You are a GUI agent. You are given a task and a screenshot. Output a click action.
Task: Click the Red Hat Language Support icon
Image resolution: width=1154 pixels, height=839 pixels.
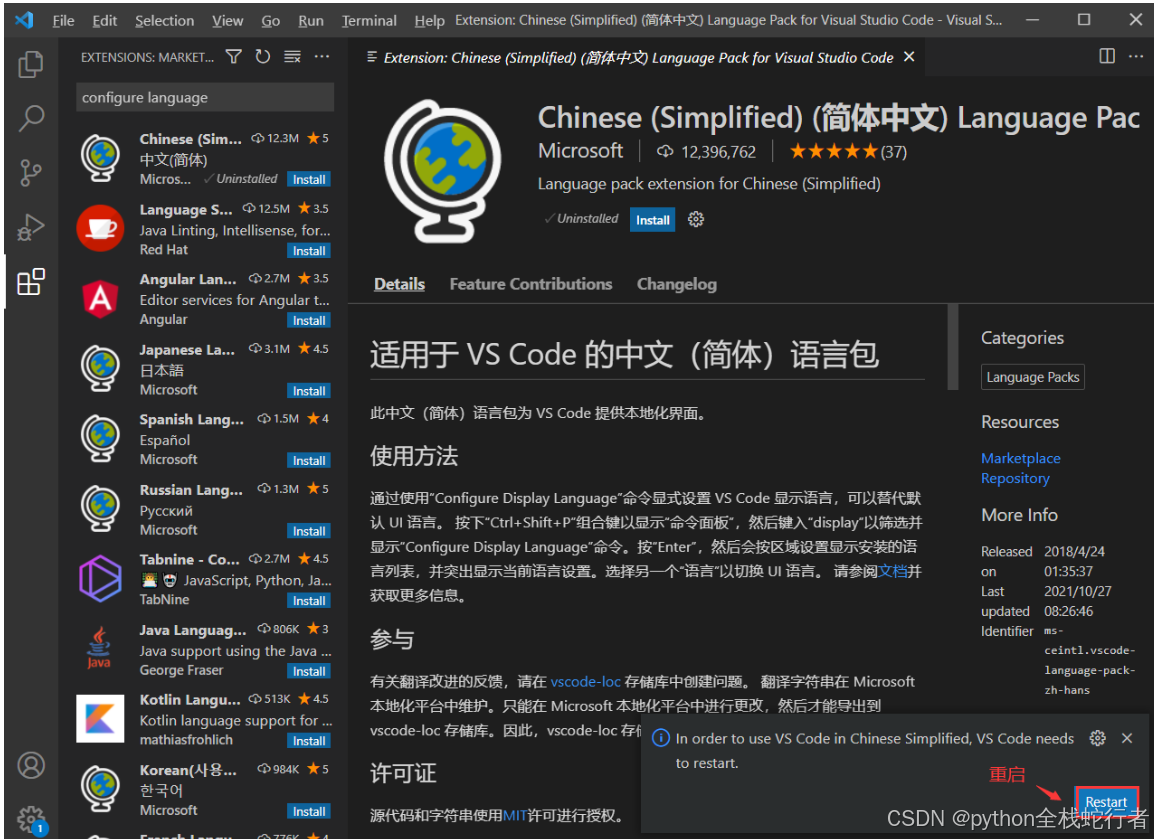[100, 228]
